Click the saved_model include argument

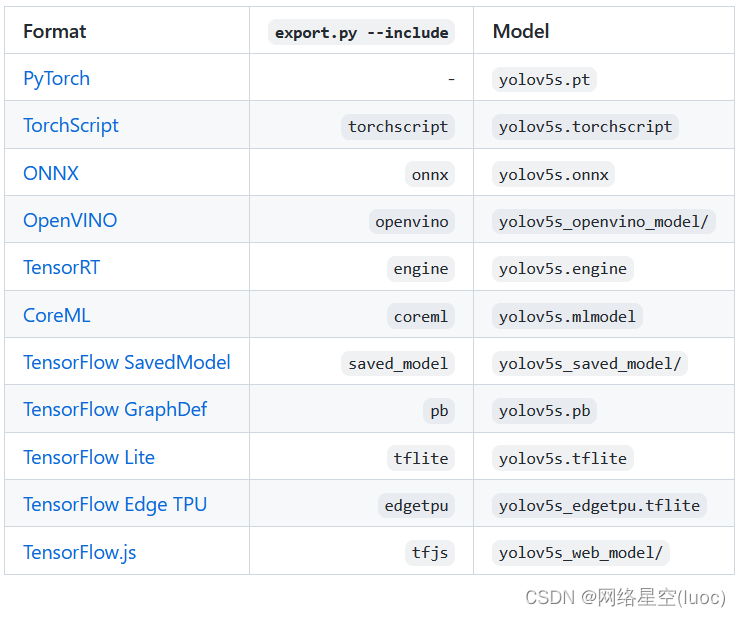(398, 364)
